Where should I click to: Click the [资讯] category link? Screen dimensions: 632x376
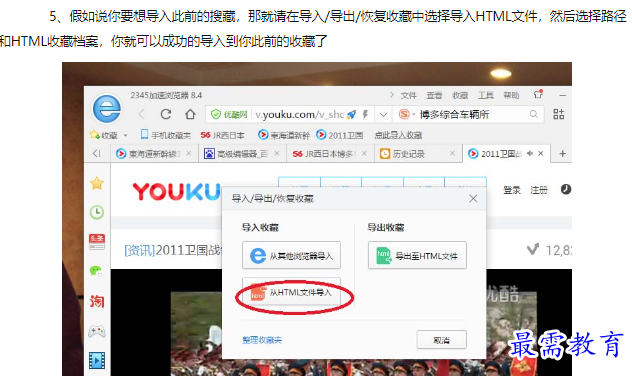(x=139, y=251)
